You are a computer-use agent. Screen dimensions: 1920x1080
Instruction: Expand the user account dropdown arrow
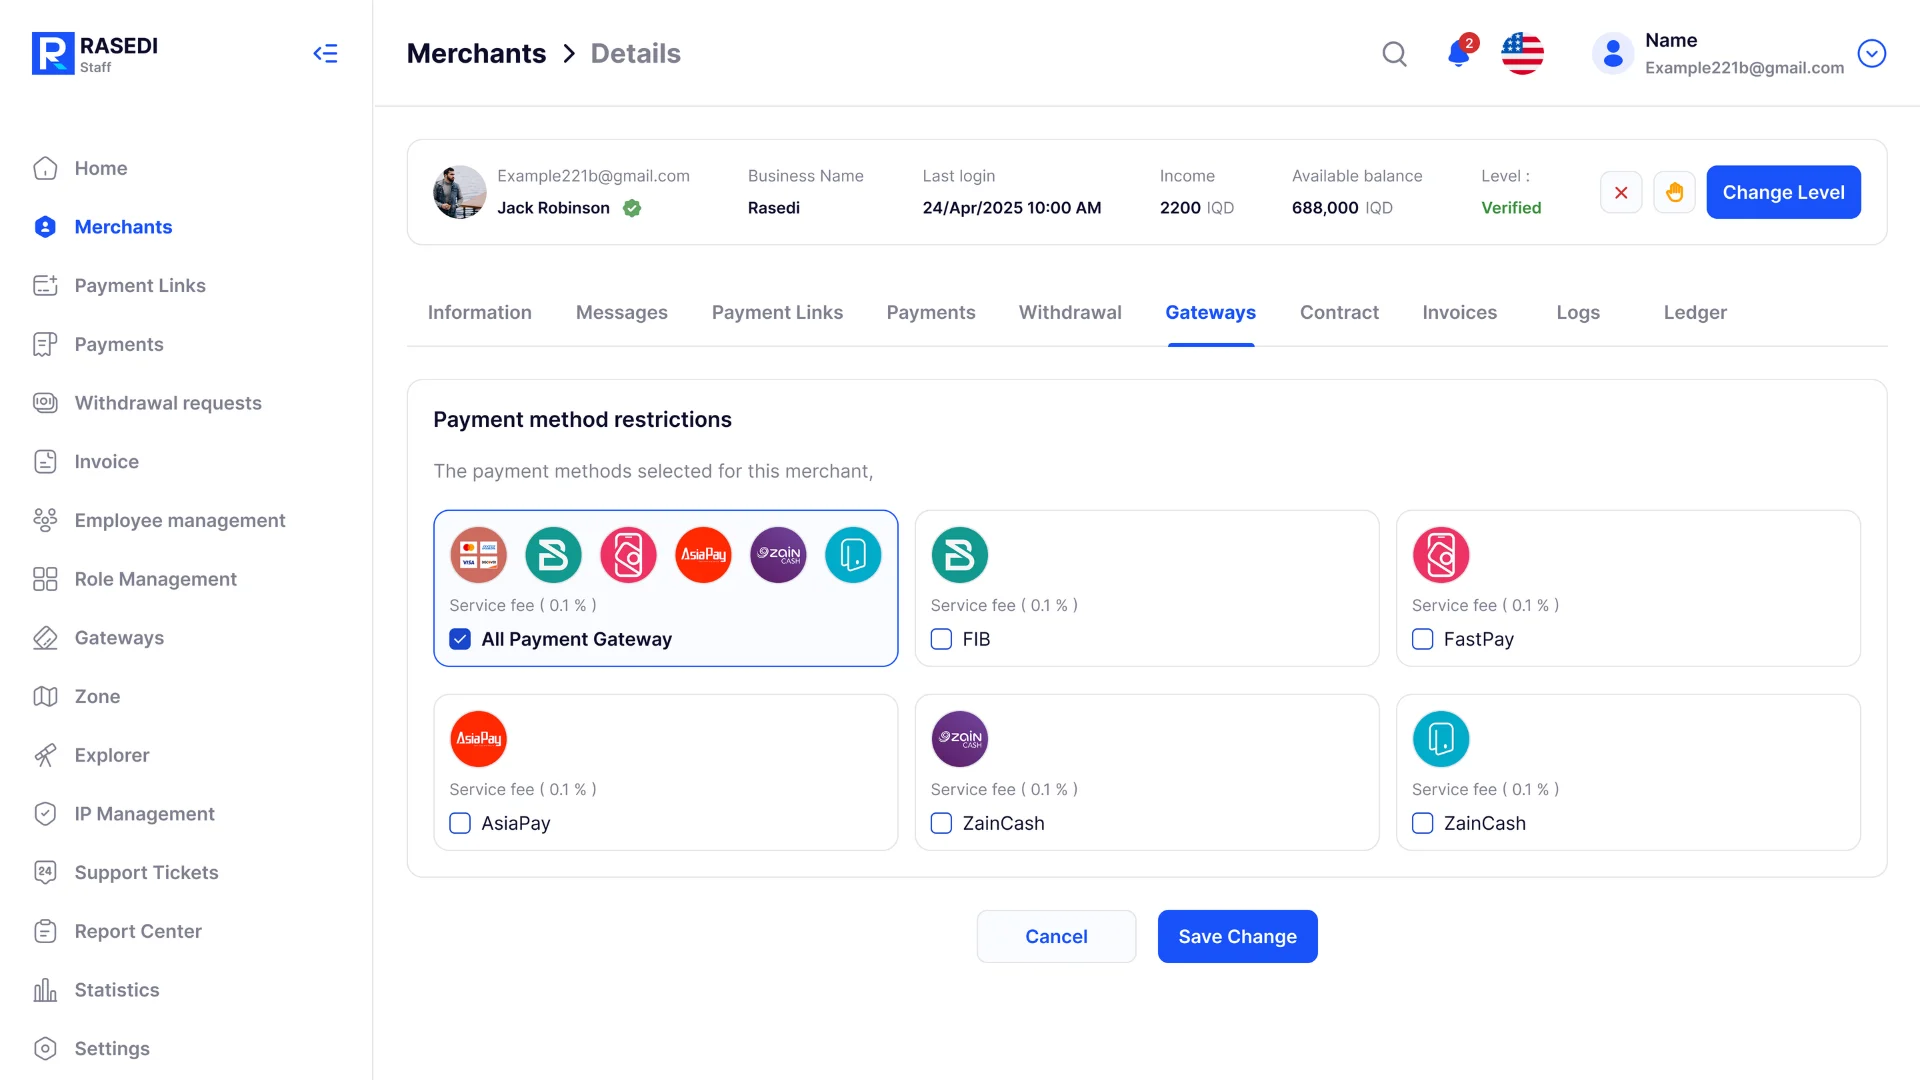click(x=1871, y=54)
